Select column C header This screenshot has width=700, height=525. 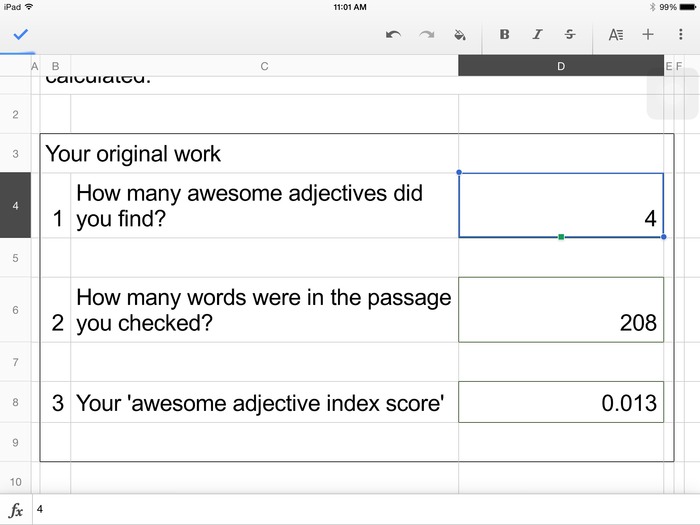(x=264, y=66)
